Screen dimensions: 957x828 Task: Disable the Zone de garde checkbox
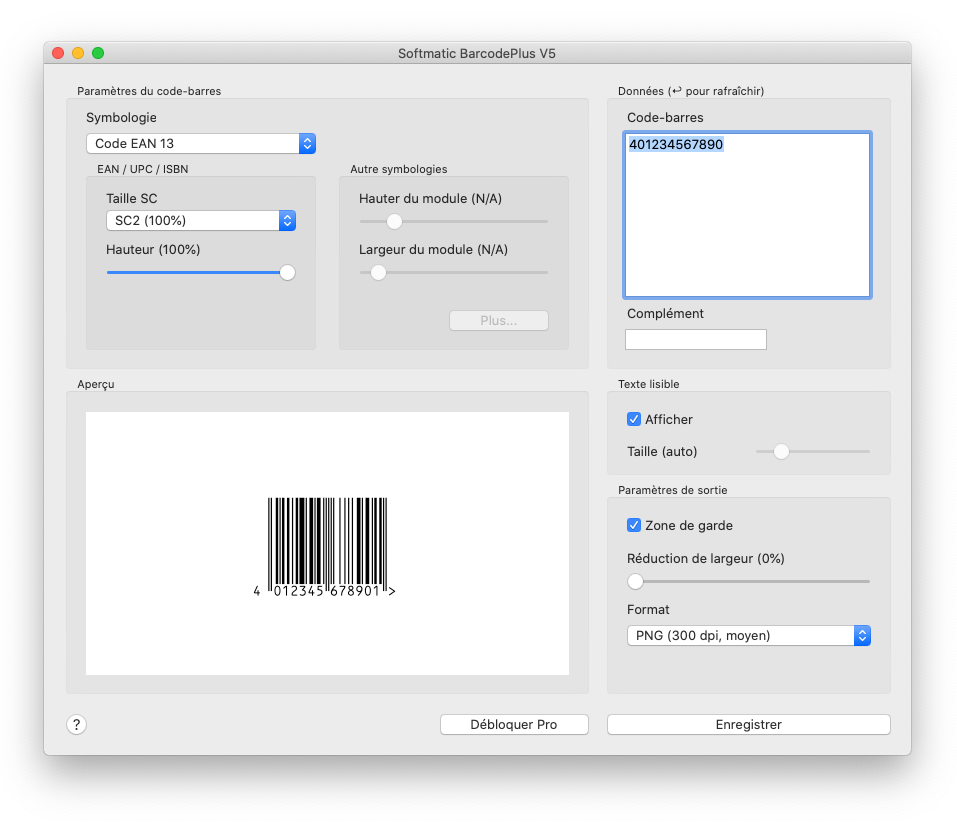pyautogui.click(x=634, y=525)
